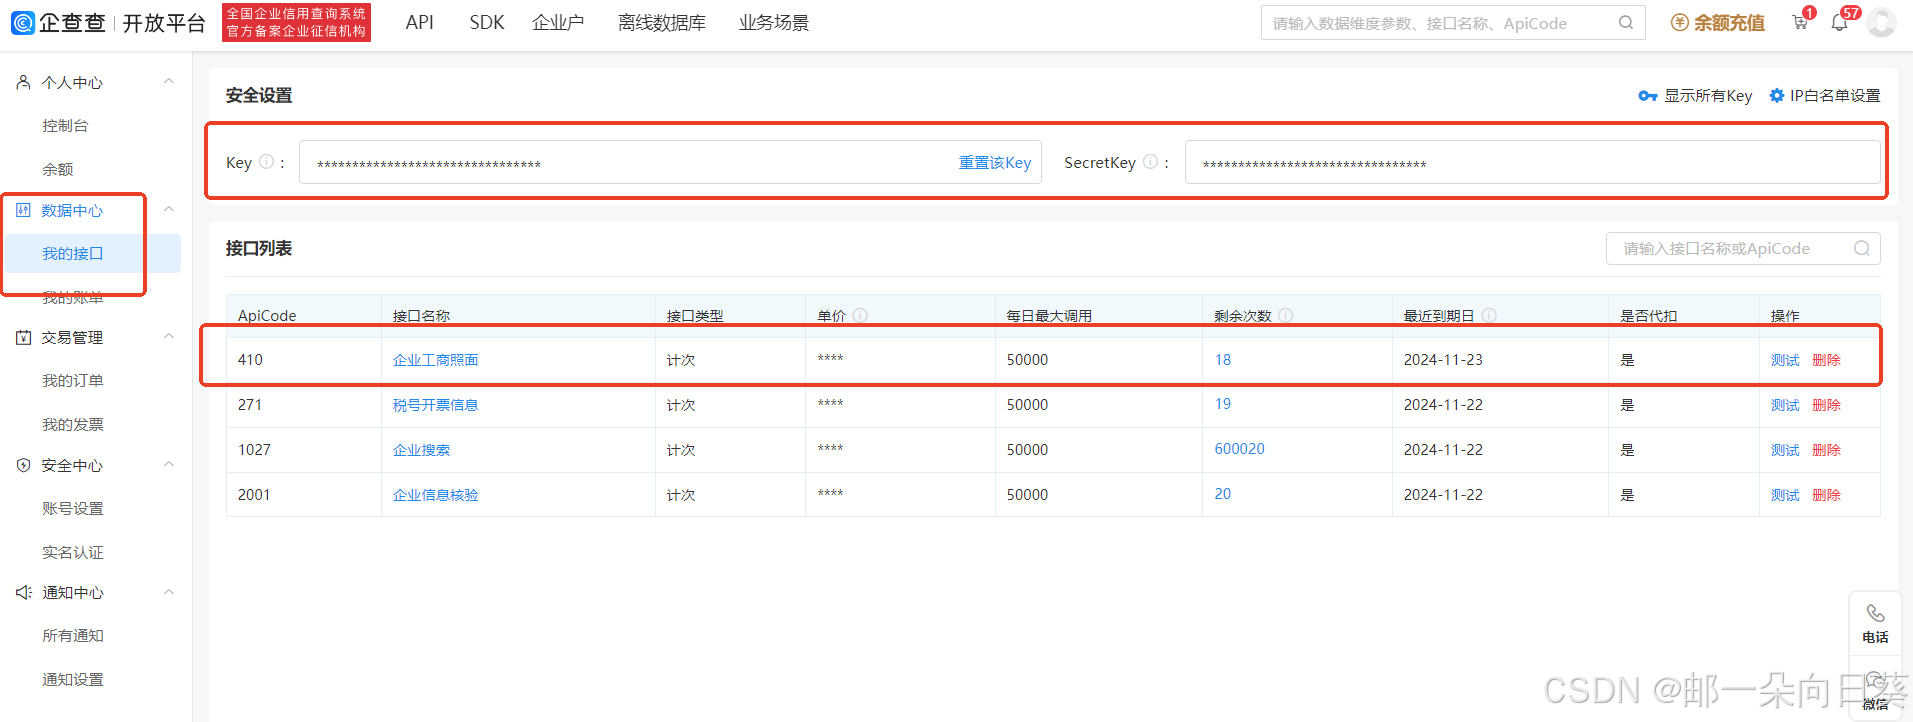Open the API menu in top navigation
1913x722 pixels.
pyautogui.click(x=420, y=23)
